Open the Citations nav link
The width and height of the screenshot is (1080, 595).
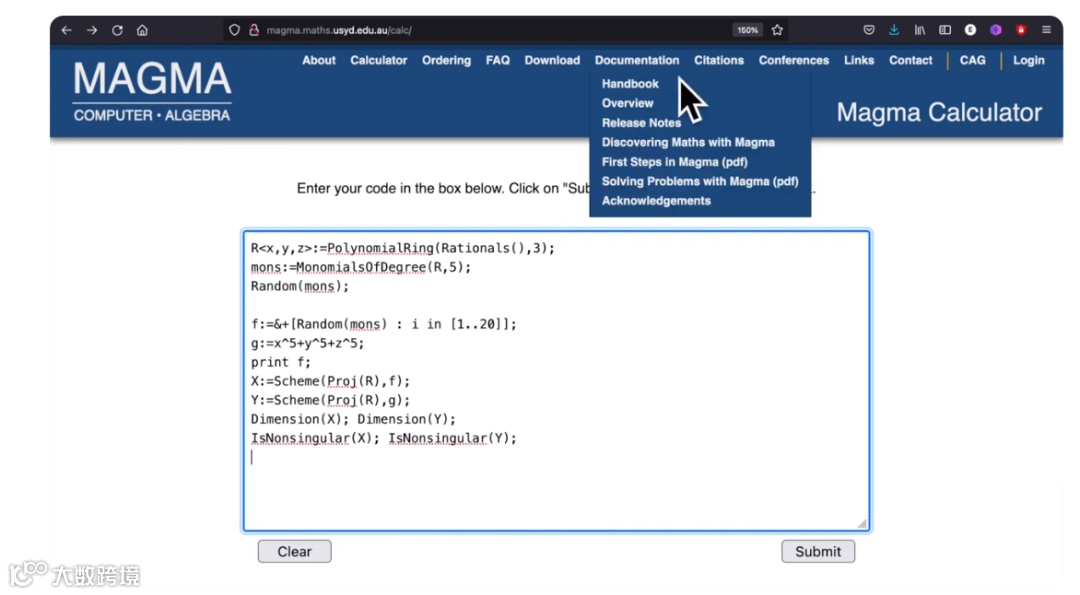coord(719,61)
